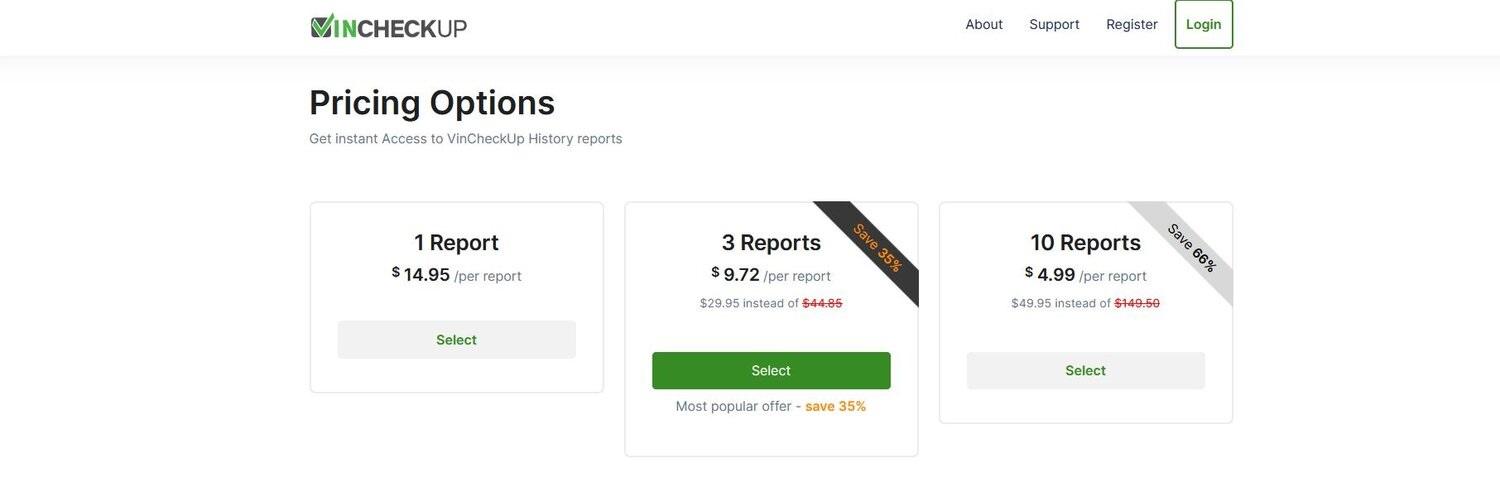Click the Pricing Options heading

coord(432,103)
